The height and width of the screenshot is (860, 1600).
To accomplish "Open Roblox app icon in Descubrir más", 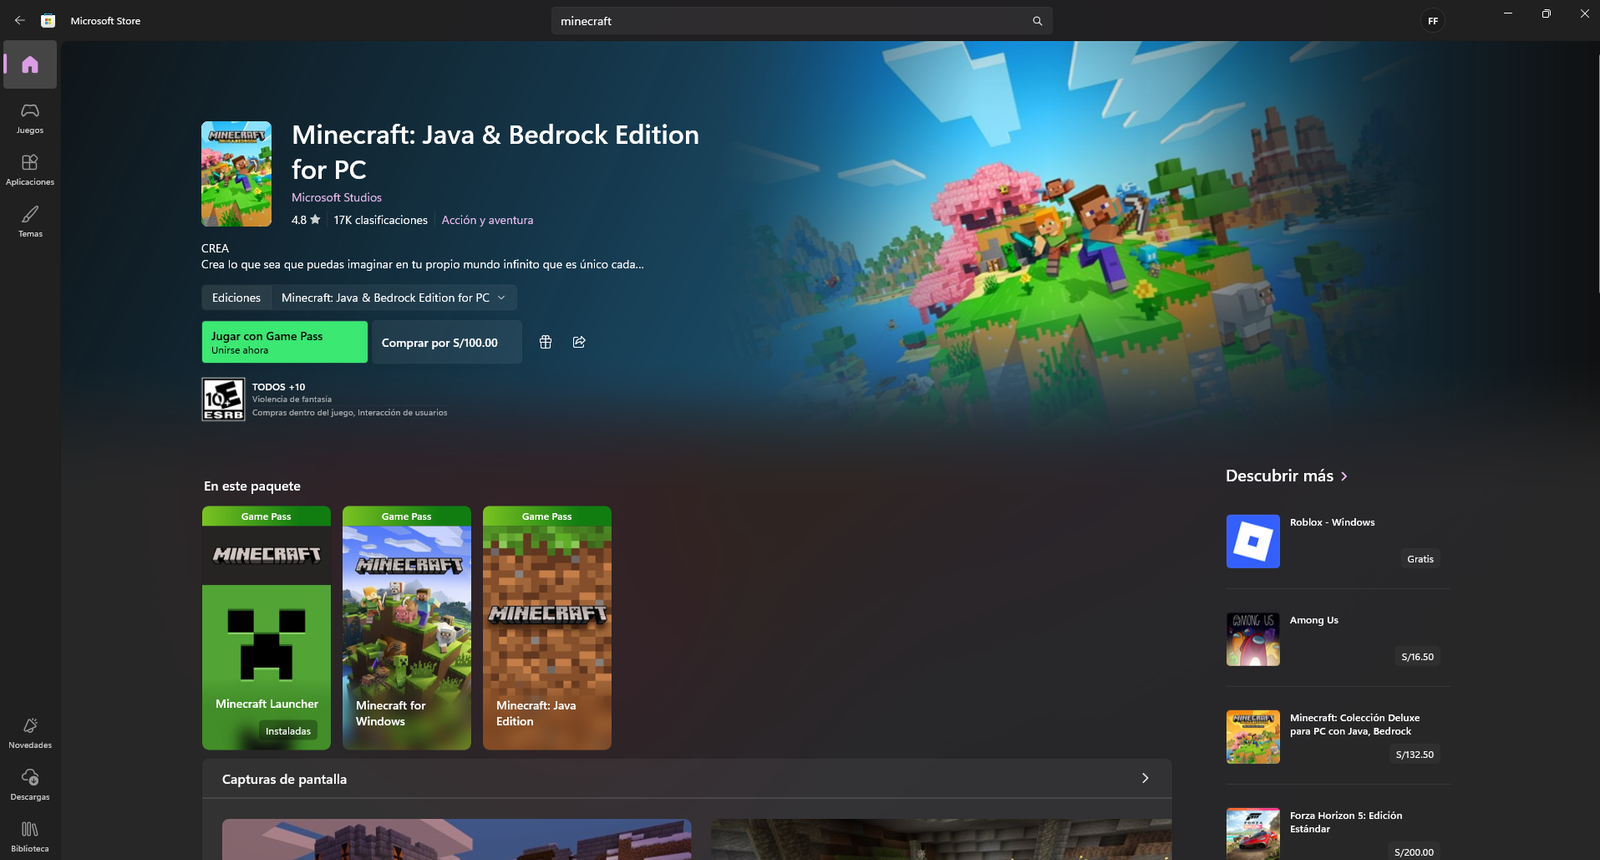I will click(x=1253, y=541).
